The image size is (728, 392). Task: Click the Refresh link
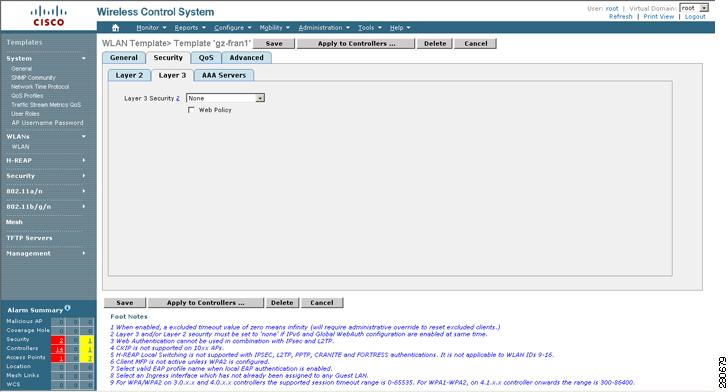pyautogui.click(x=621, y=16)
